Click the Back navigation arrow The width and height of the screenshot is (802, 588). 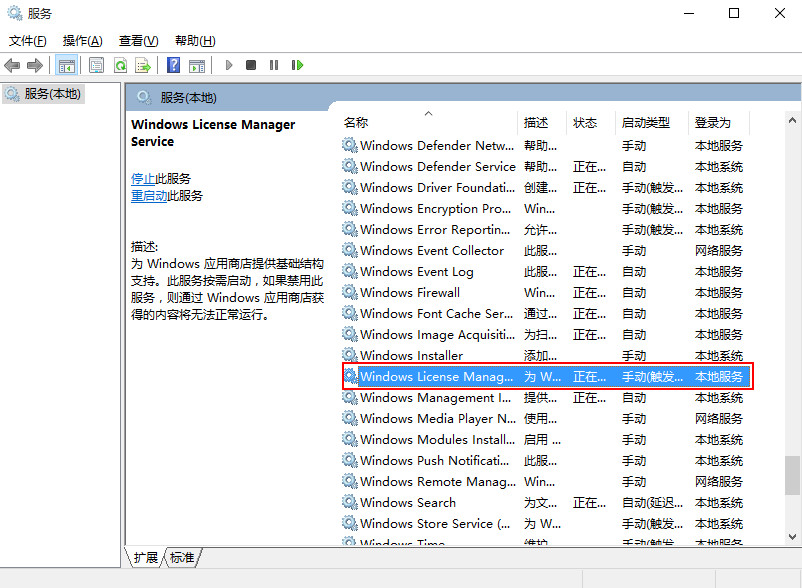pyautogui.click(x=12, y=65)
